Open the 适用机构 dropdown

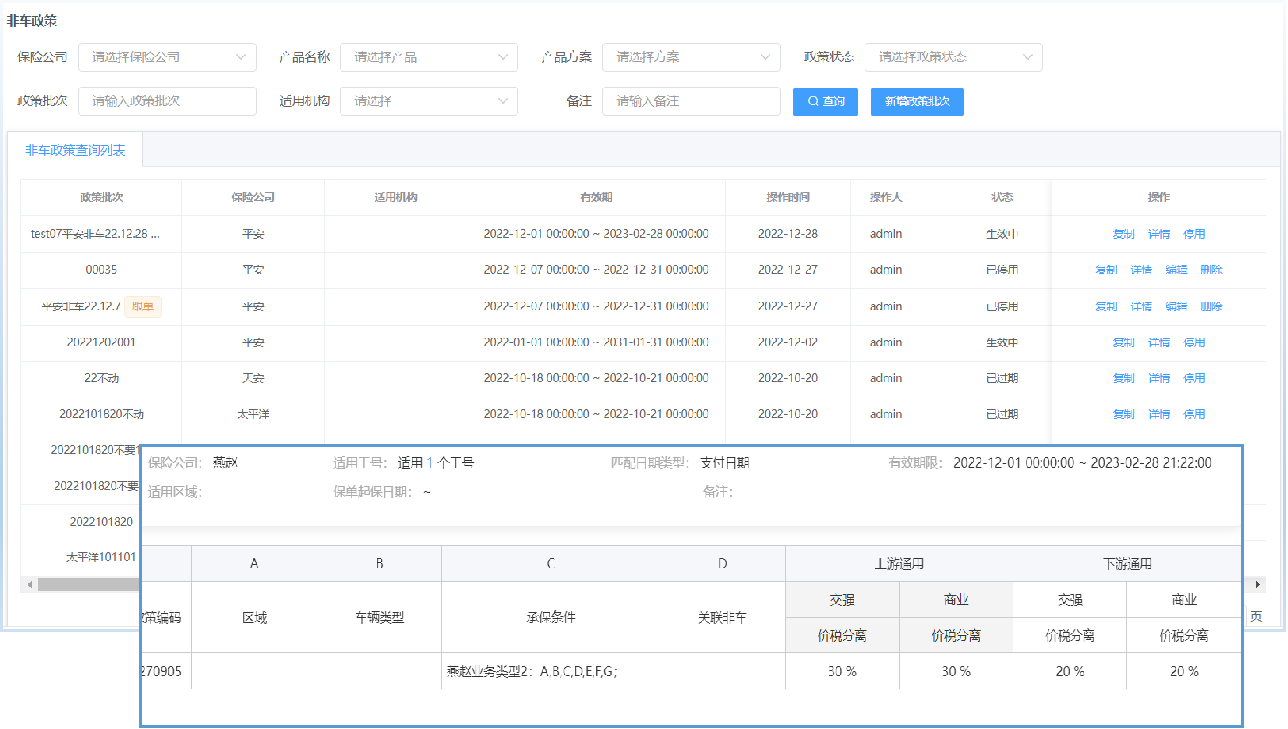click(x=429, y=101)
